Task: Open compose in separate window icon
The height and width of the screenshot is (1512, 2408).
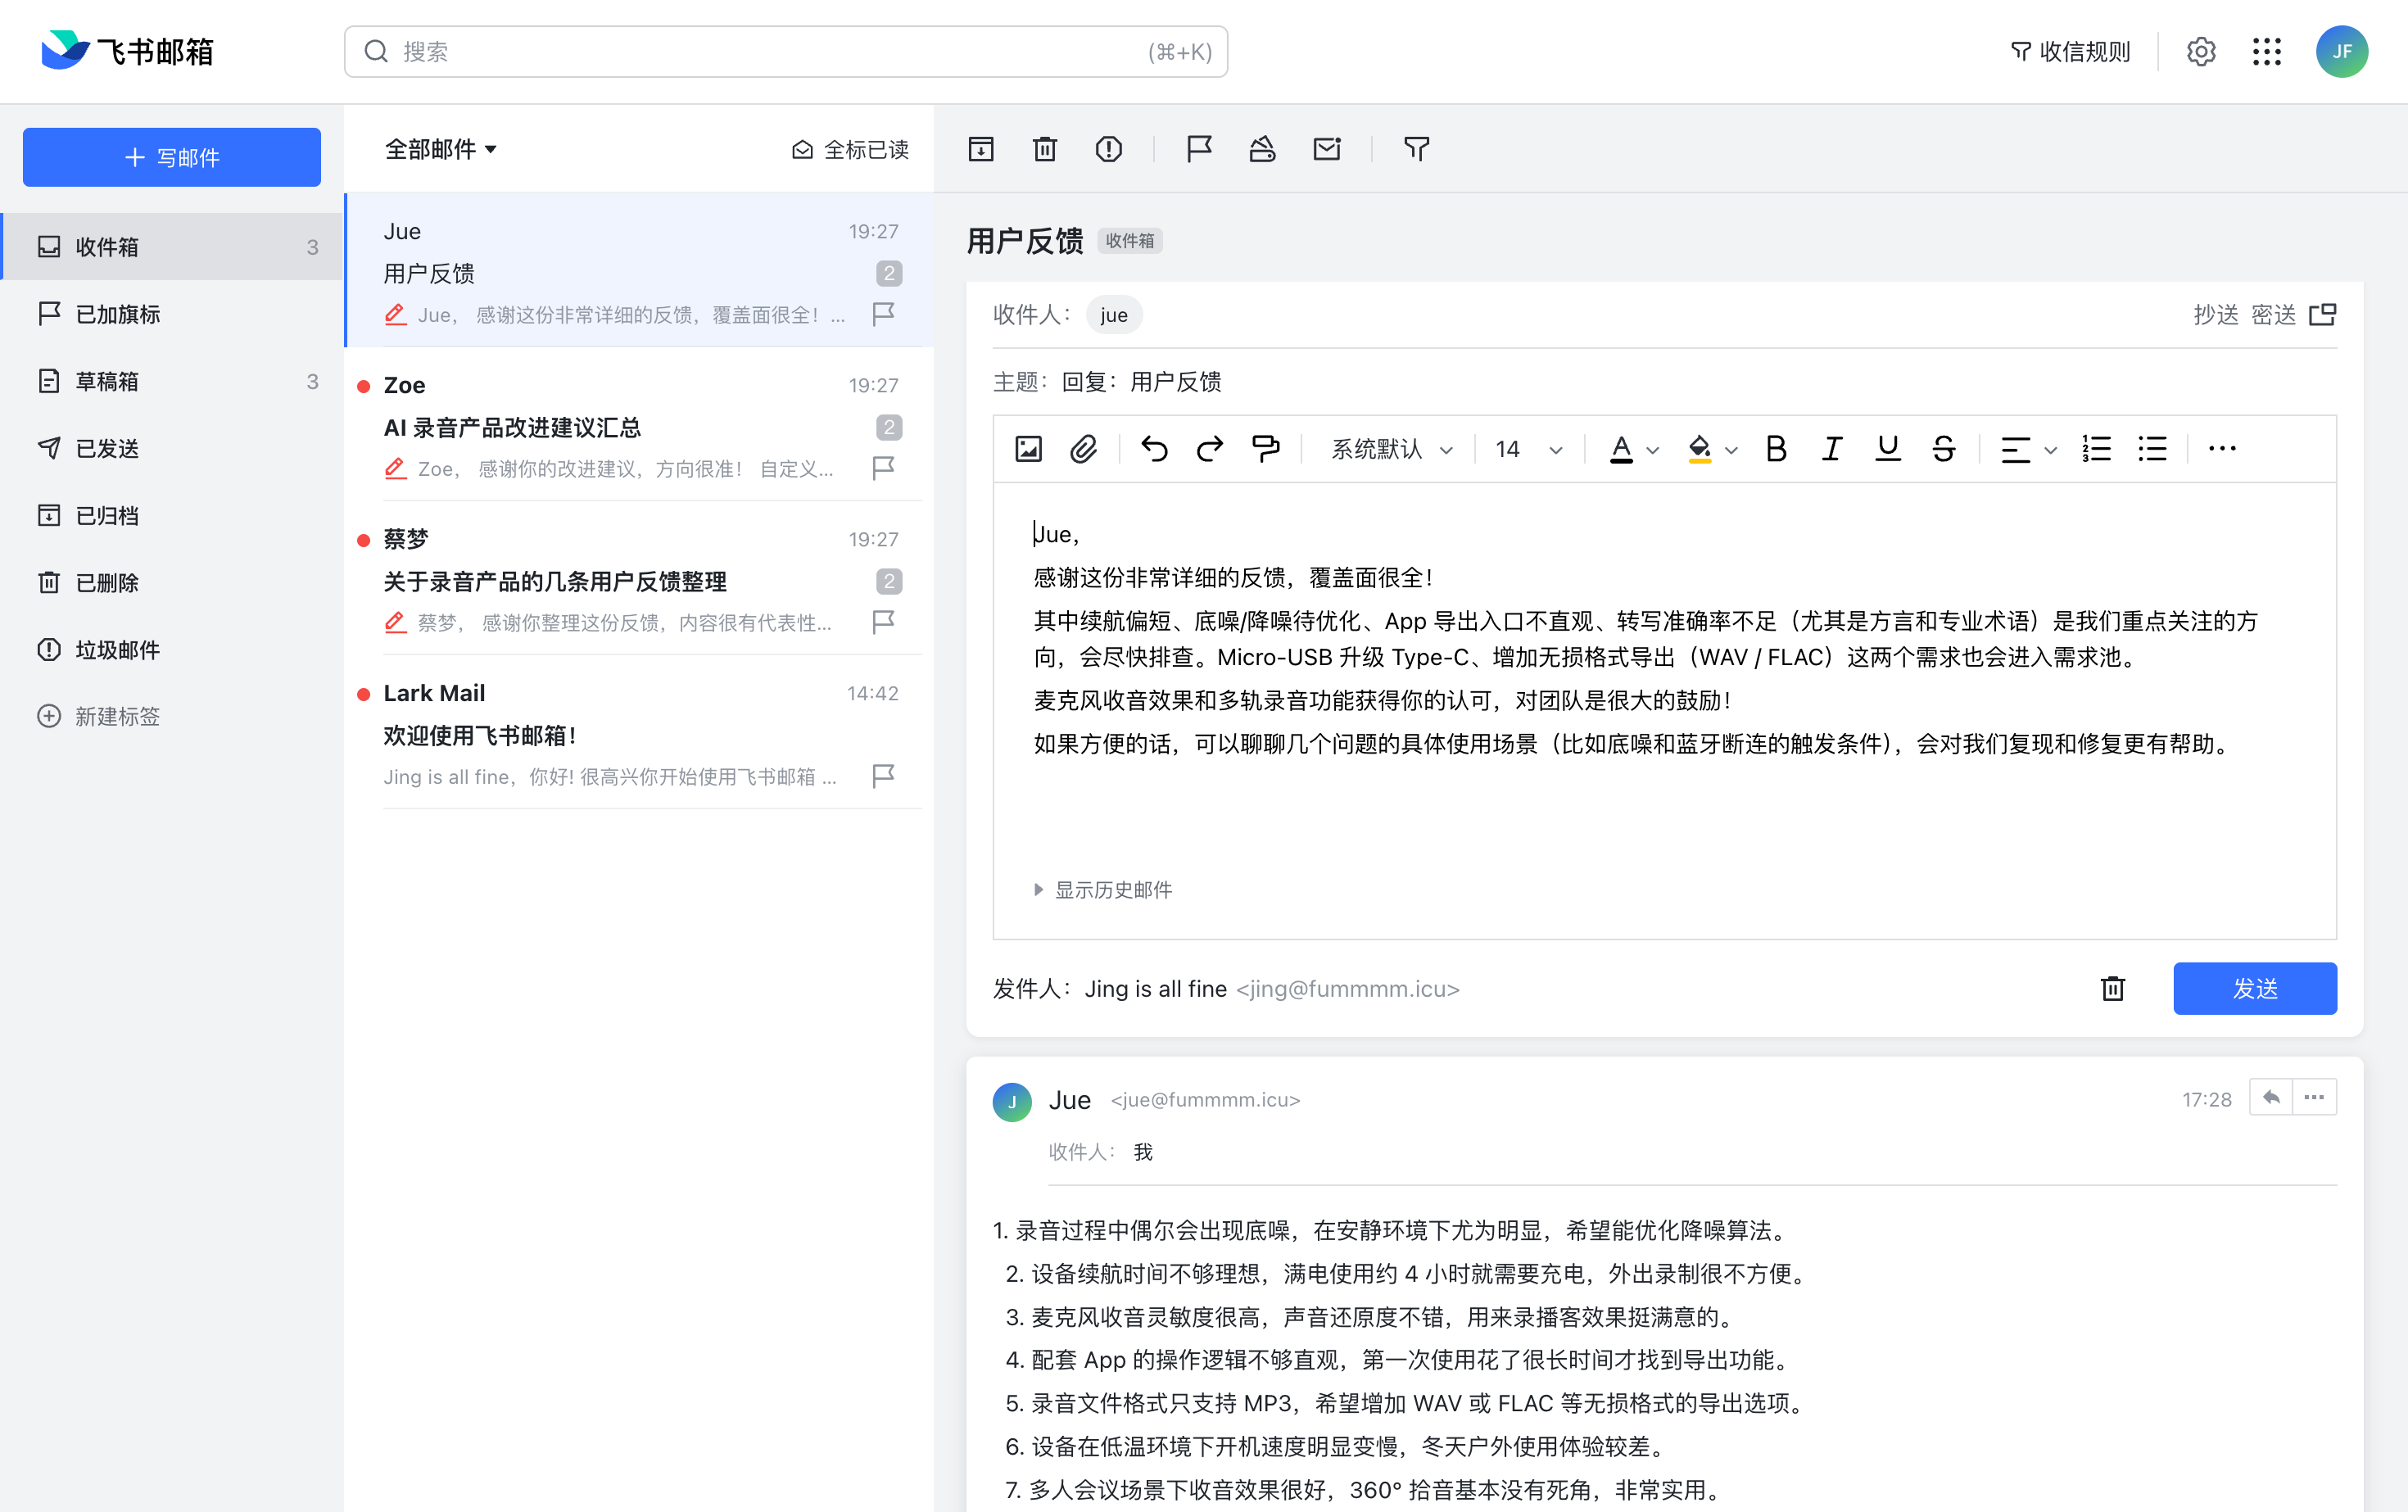Action: click(2322, 315)
